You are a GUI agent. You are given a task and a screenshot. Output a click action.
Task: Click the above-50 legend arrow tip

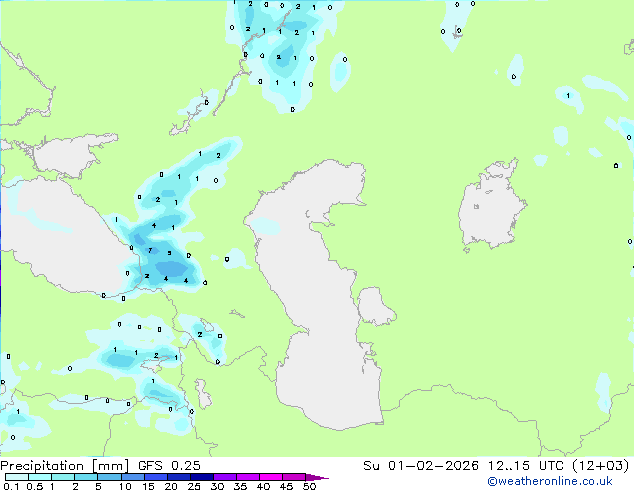317,477
